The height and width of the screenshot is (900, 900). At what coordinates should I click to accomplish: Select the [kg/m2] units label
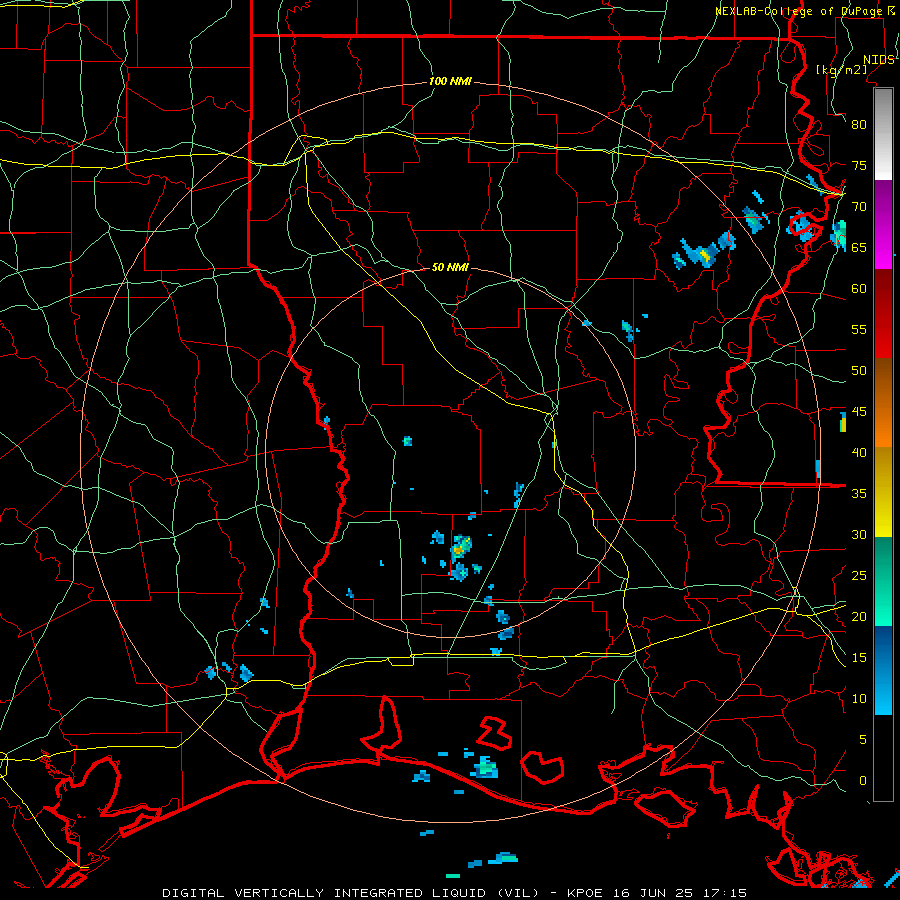(841, 70)
